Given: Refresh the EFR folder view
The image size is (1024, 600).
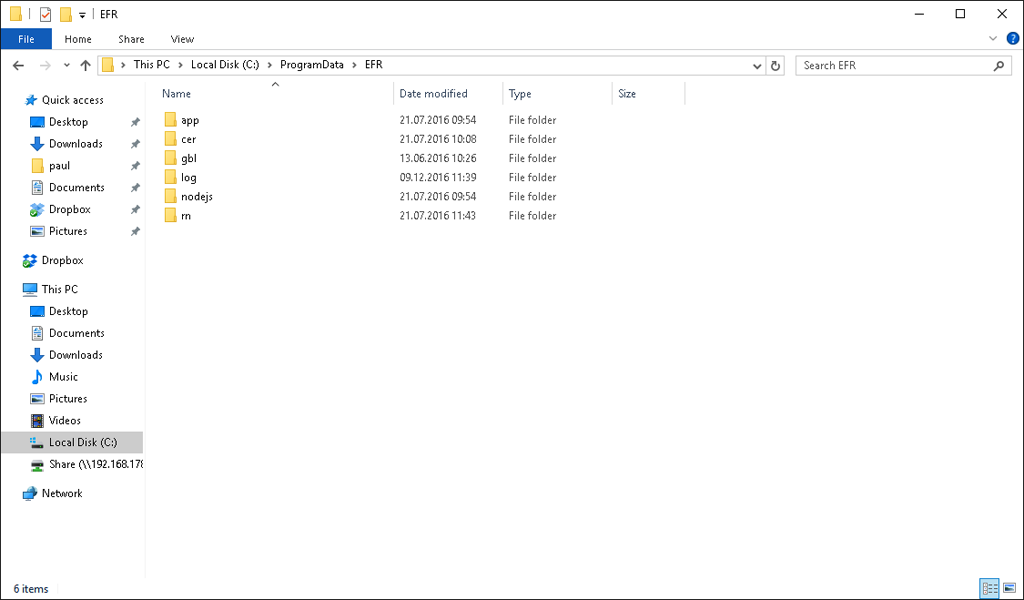Looking at the screenshot, I should 776,65.
